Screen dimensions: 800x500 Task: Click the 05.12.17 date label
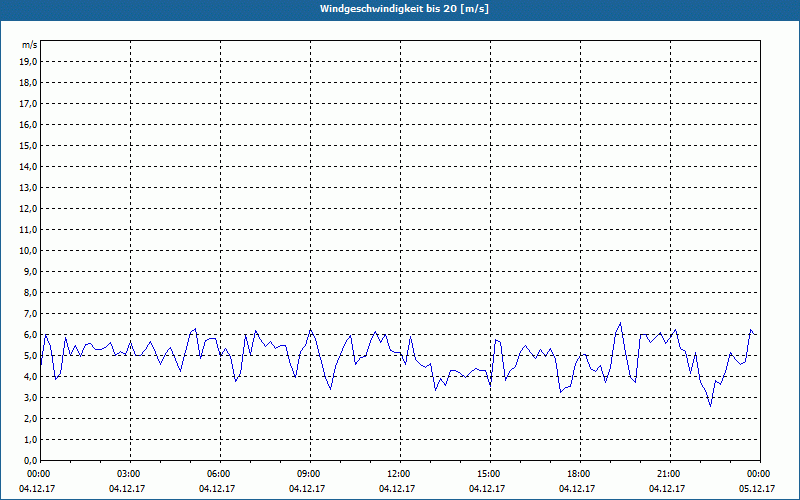tap(757, 488)
